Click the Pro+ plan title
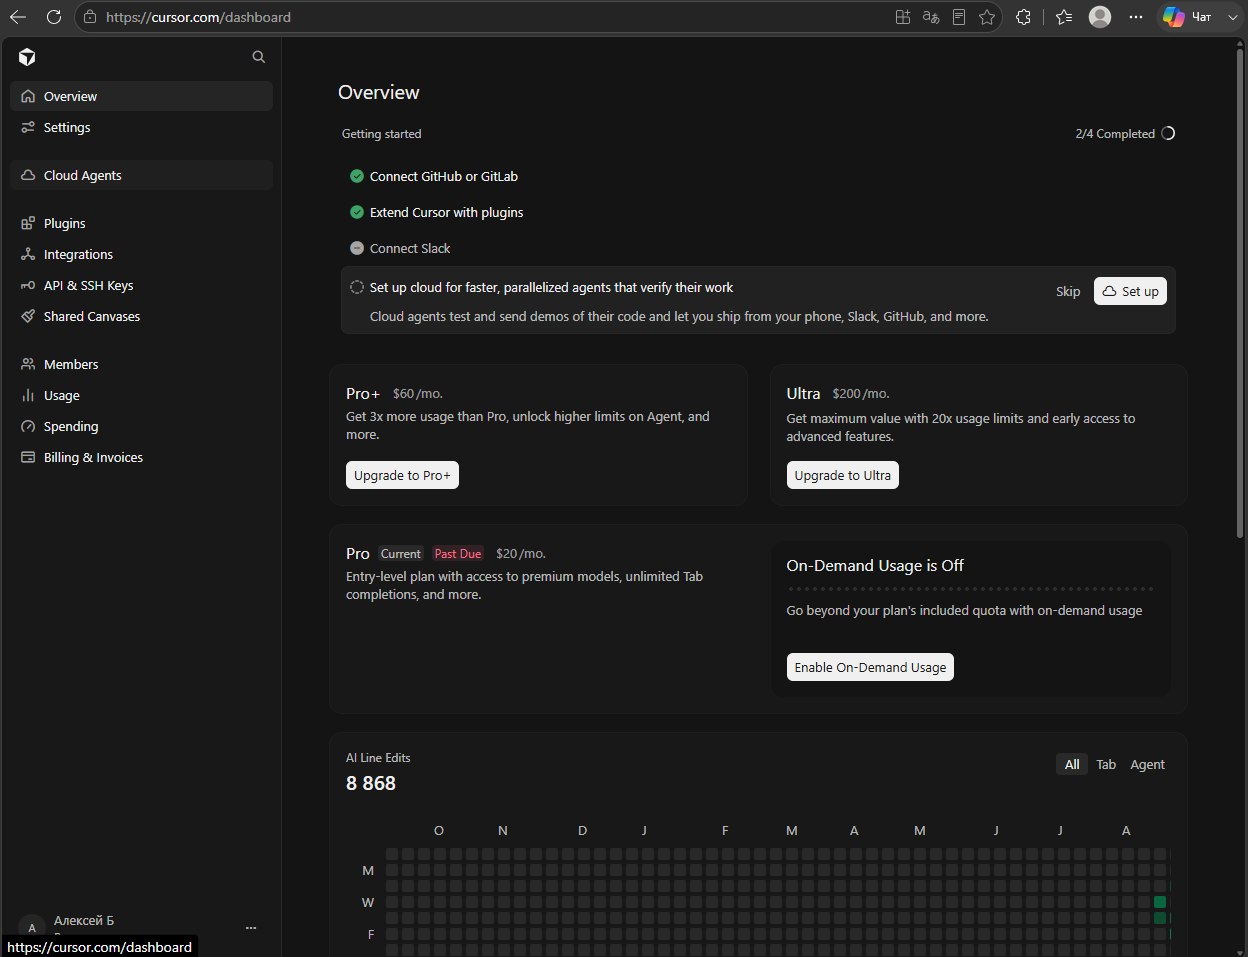1248x957 pixels. click(x=363, y=394)
